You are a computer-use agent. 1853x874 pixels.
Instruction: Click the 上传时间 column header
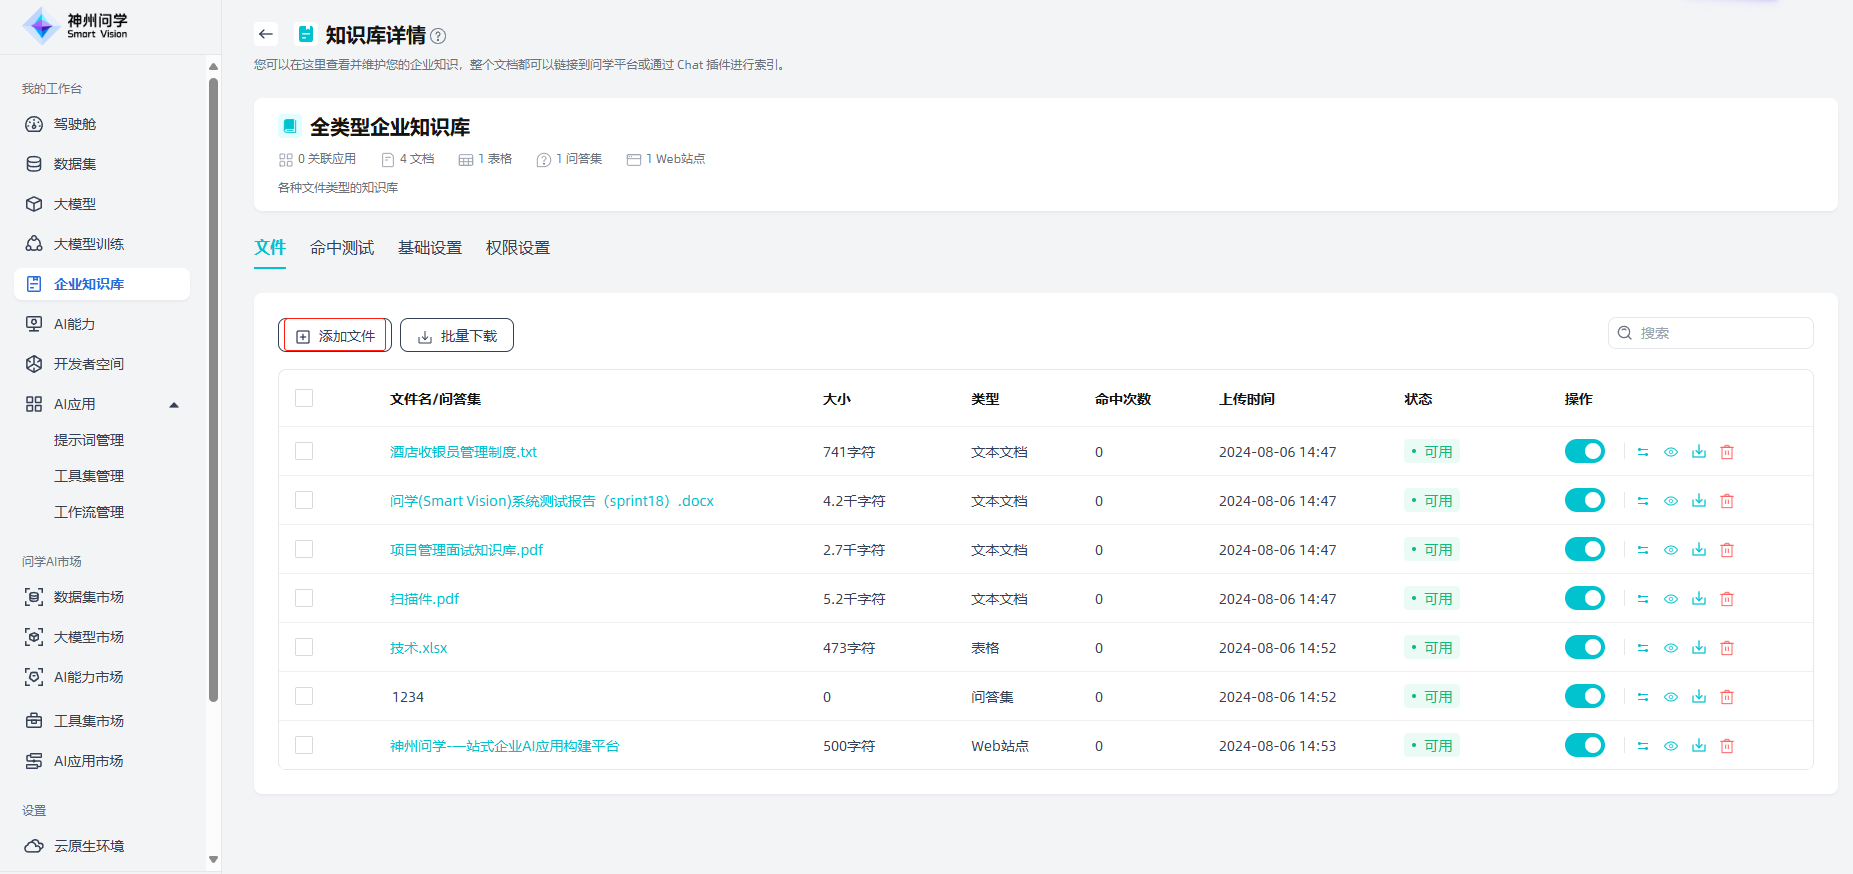pos(1247,399)
